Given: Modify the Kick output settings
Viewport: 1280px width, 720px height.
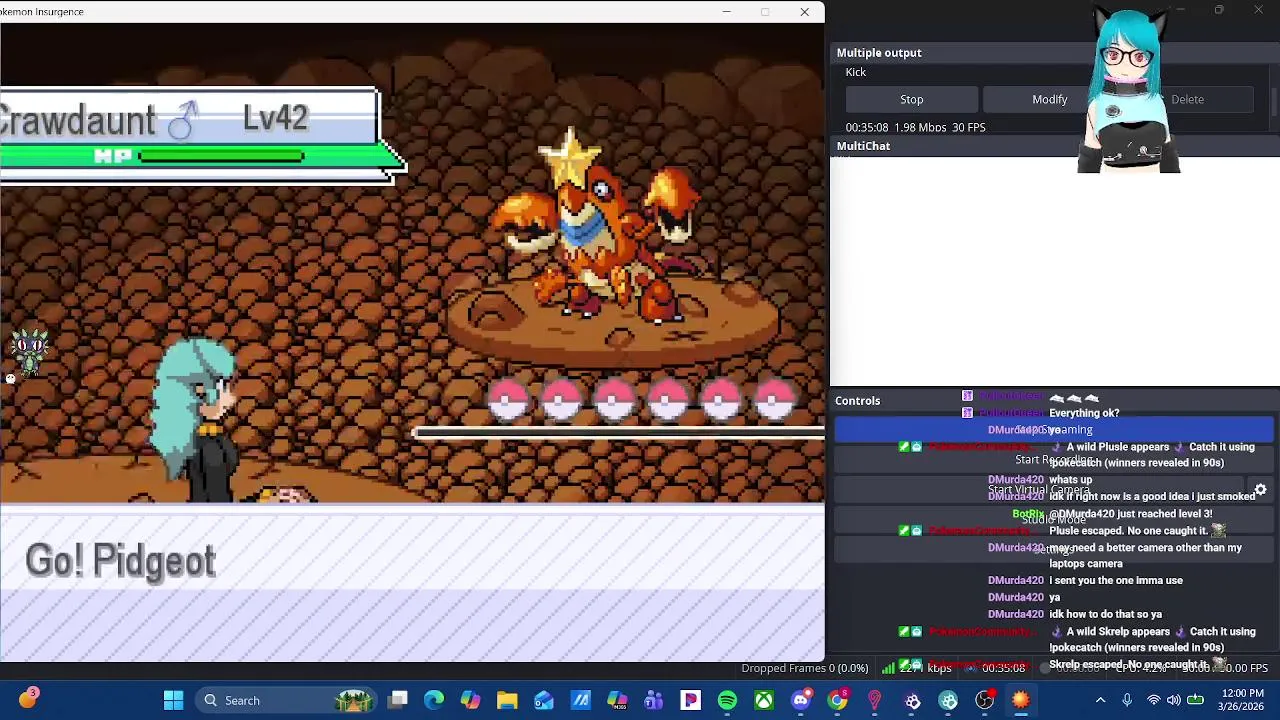Looking at the screenshot, I should point(1049,99).
